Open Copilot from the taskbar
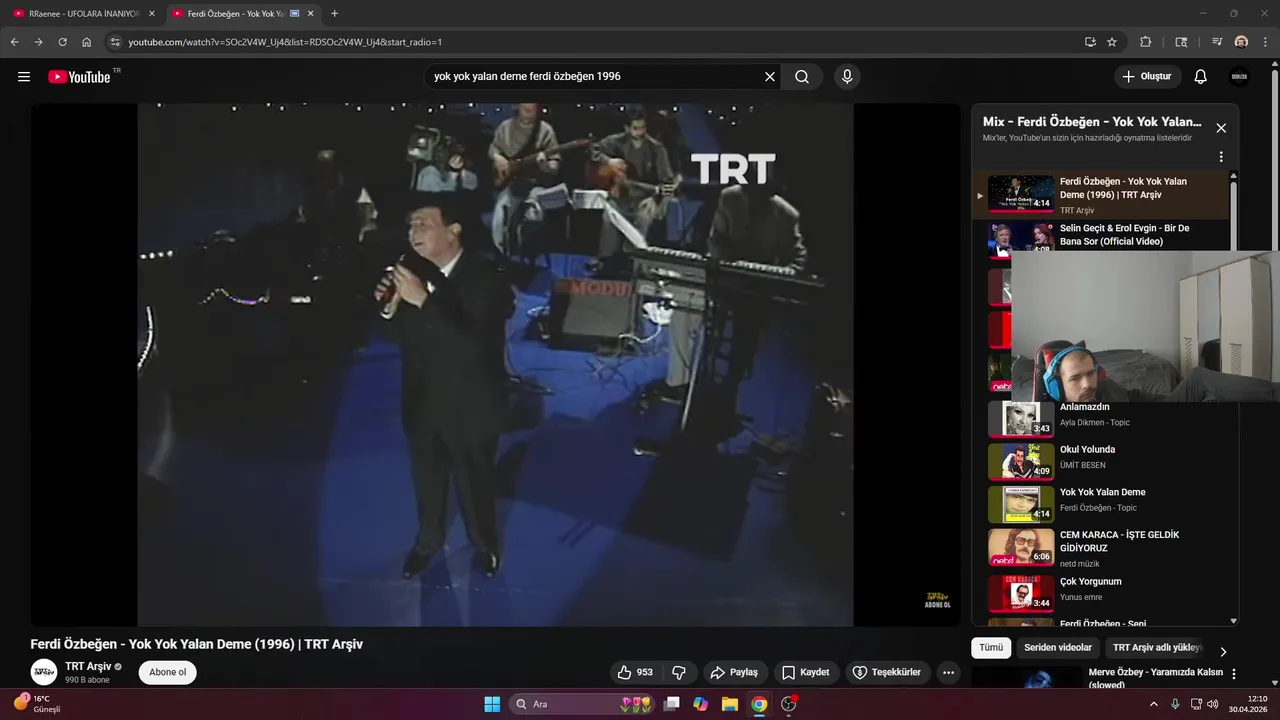Screen dimensions: 1280x720 click(700, 704)
